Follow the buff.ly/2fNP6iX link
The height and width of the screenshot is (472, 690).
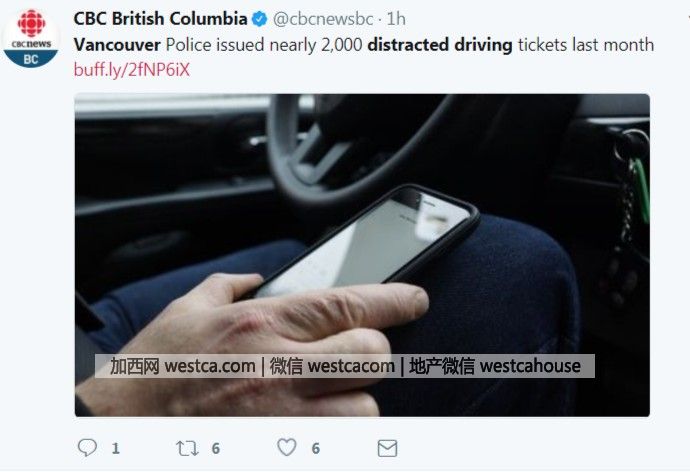(x=132, y=70)
